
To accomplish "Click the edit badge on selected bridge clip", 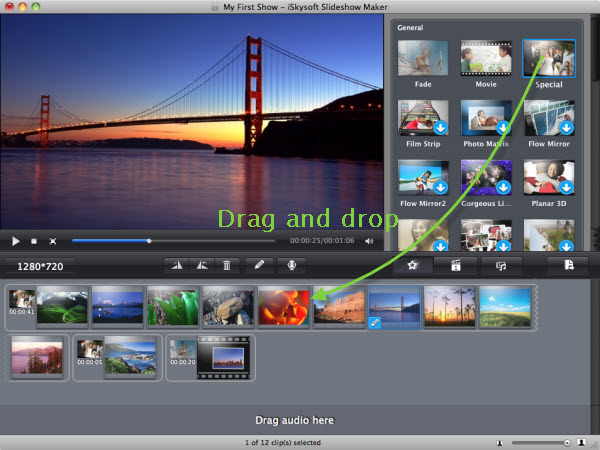I will [x=374, y=321].
